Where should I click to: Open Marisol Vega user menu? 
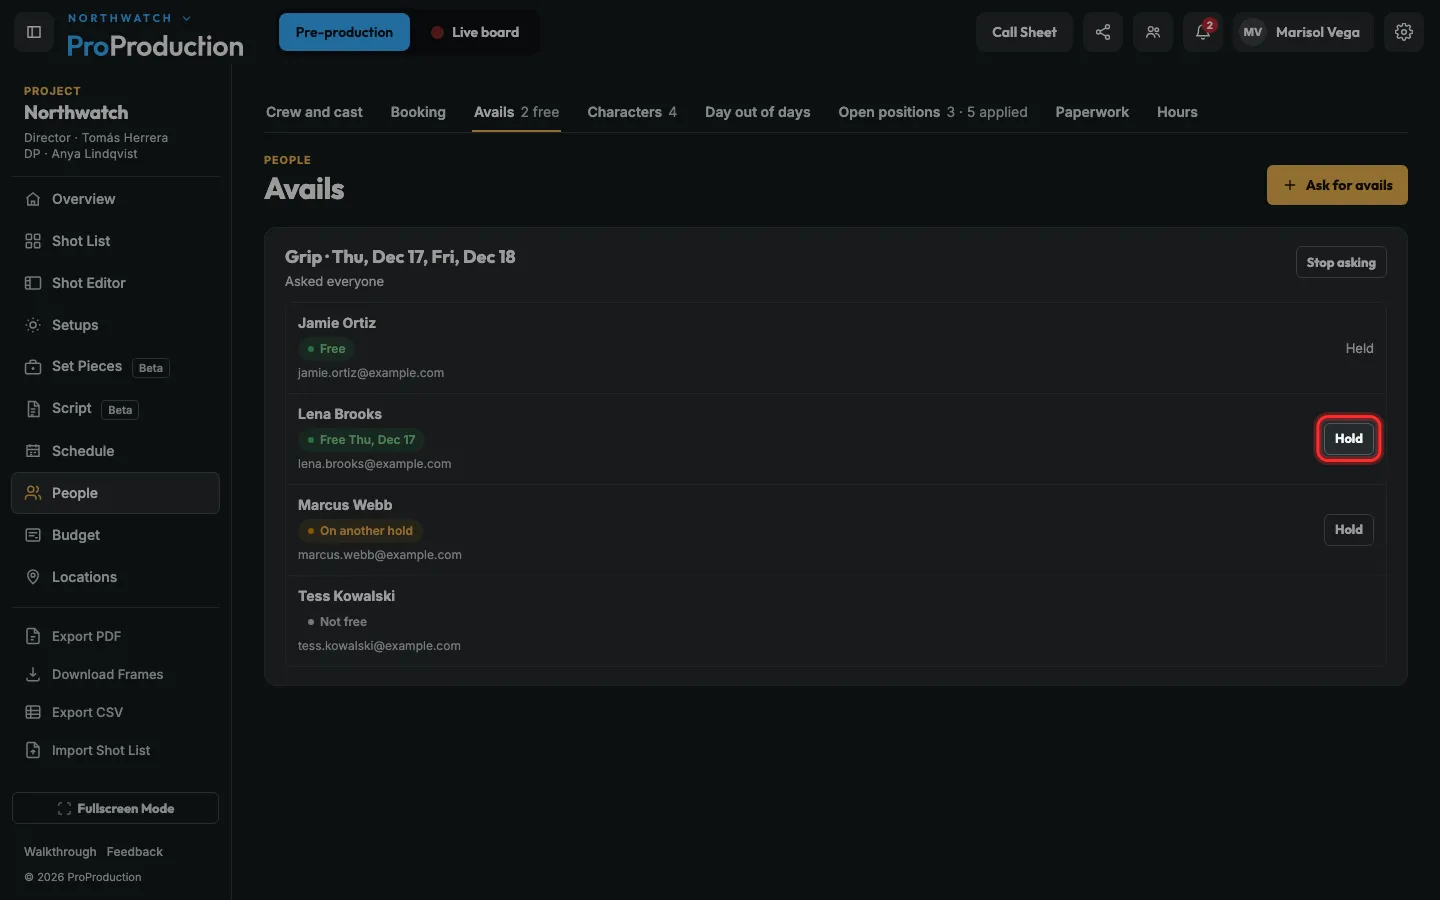coord(1303,32)
